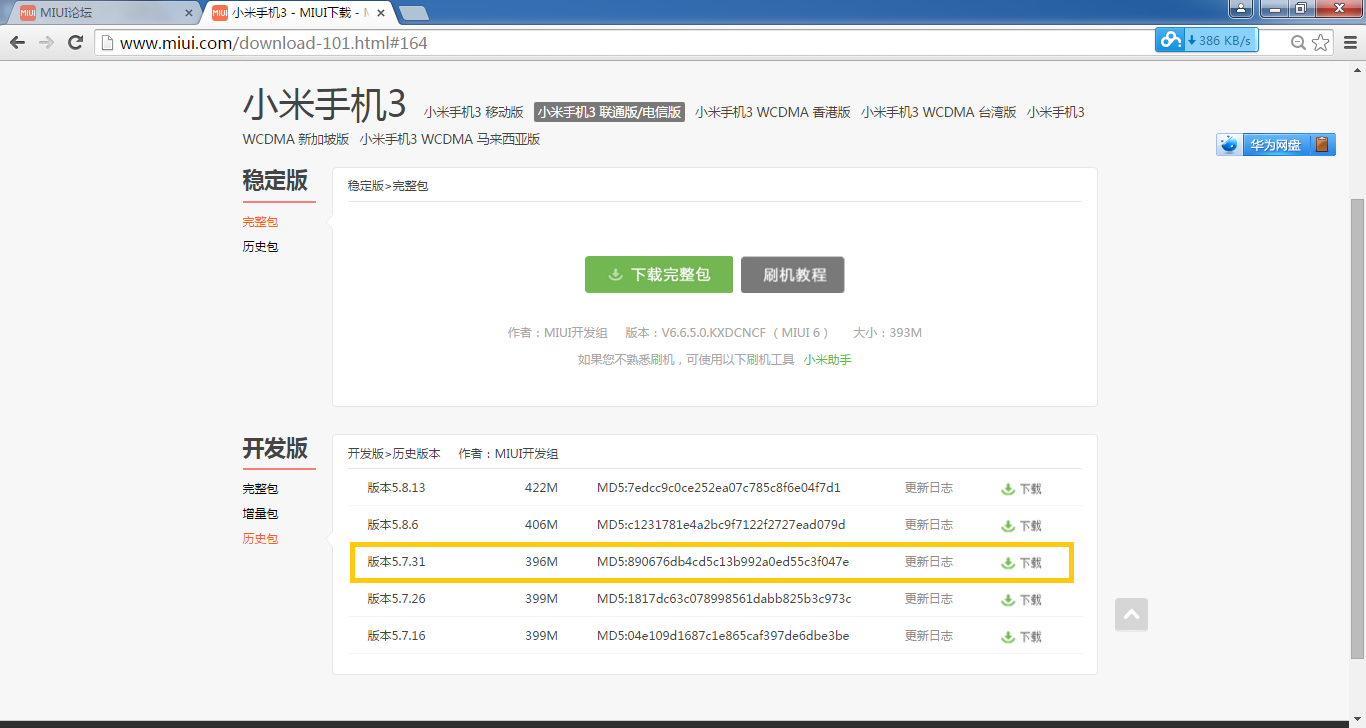Open 更新日志 for 版本5.8.13
The image size is (1366, 728).
click(x=929, y=488)
